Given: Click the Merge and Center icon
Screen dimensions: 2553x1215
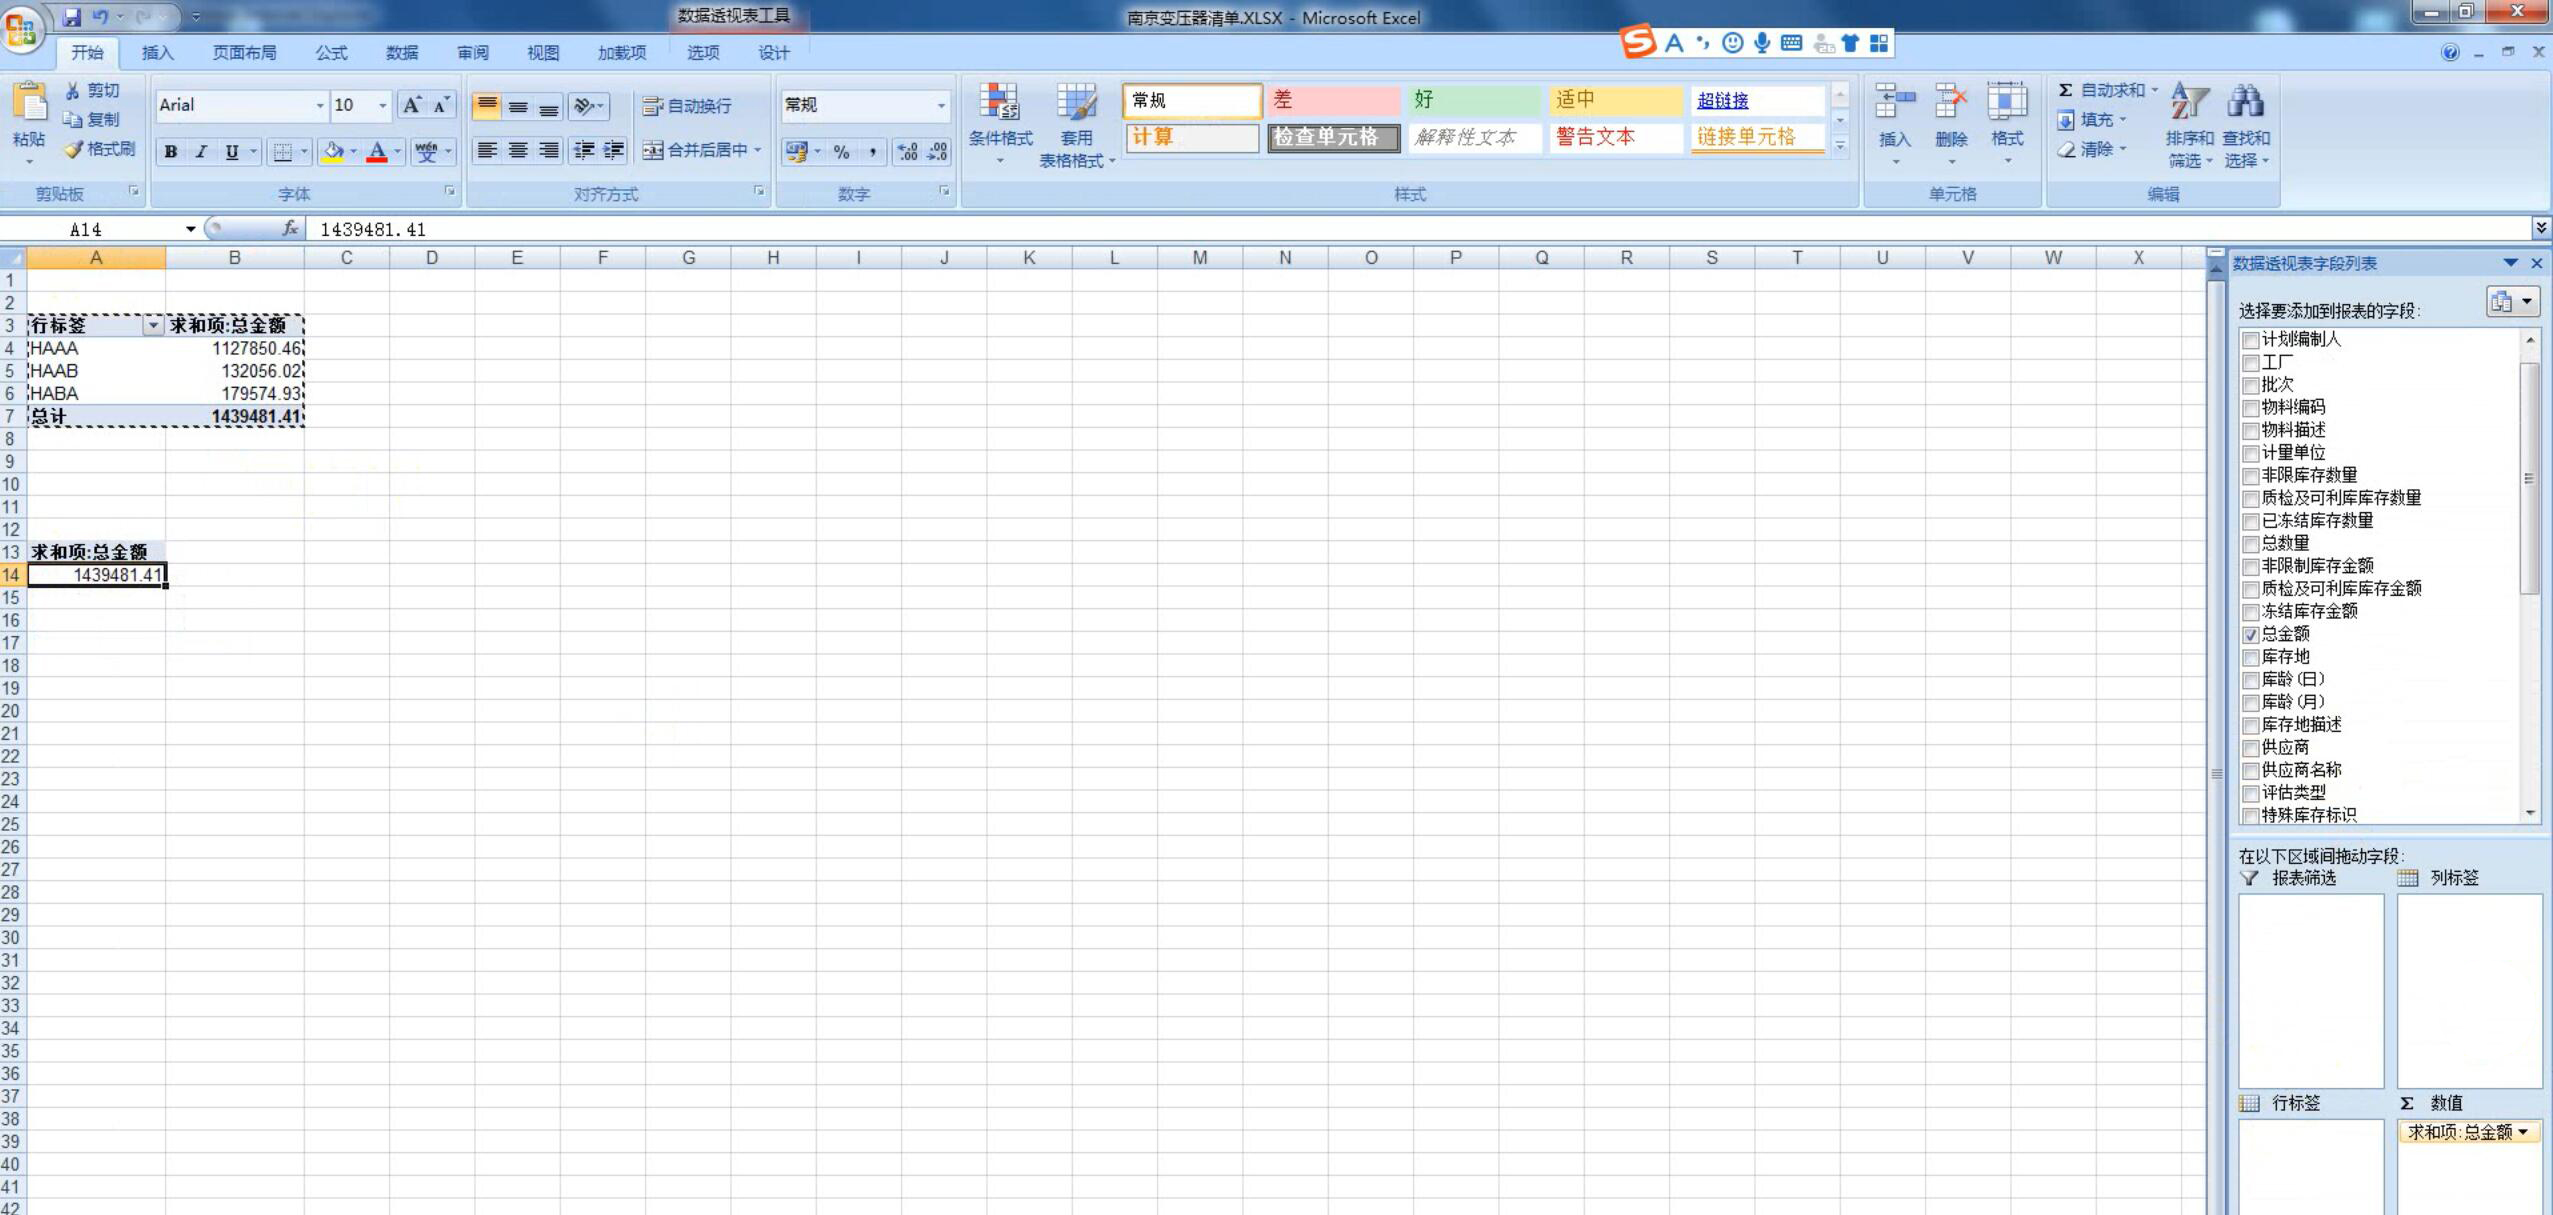Looking at the screenshot, I should pos(654,150).
